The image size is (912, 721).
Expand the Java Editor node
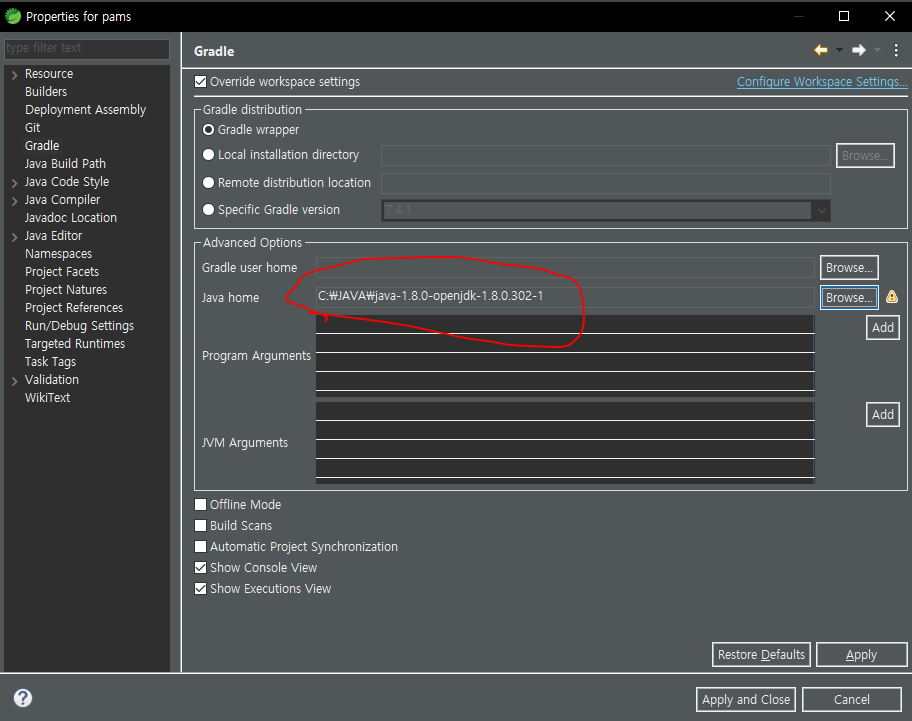[15, 237]
